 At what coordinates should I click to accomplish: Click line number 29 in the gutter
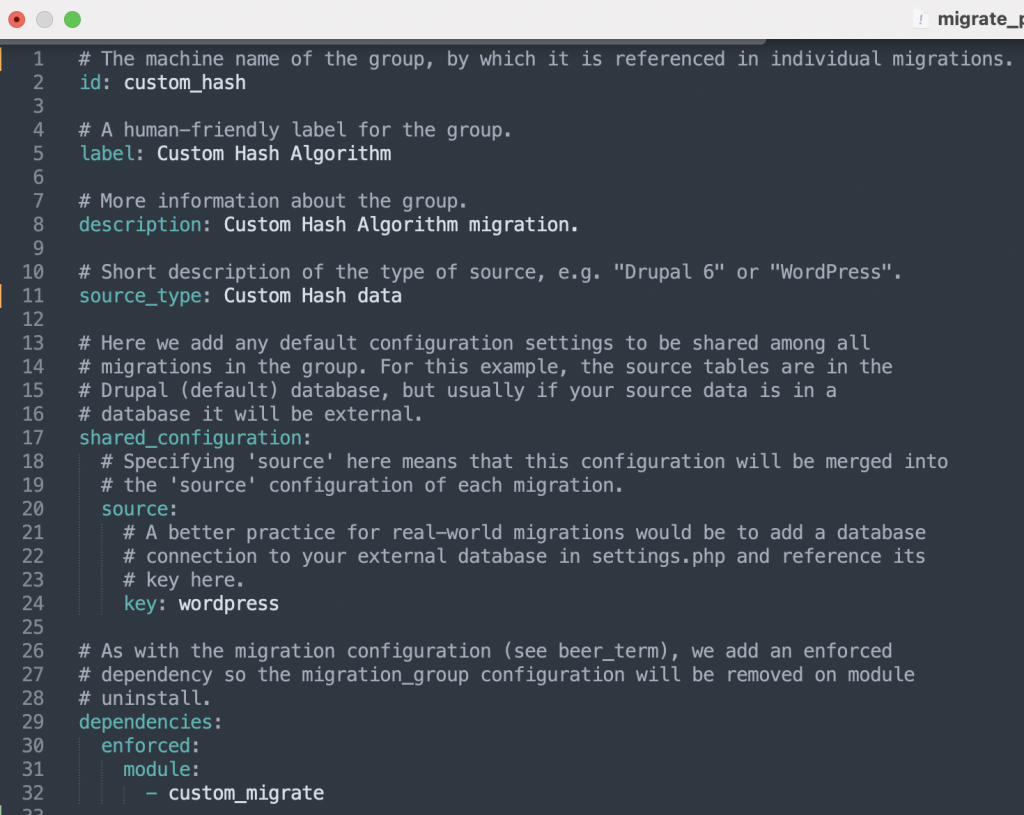pos(32,721)
